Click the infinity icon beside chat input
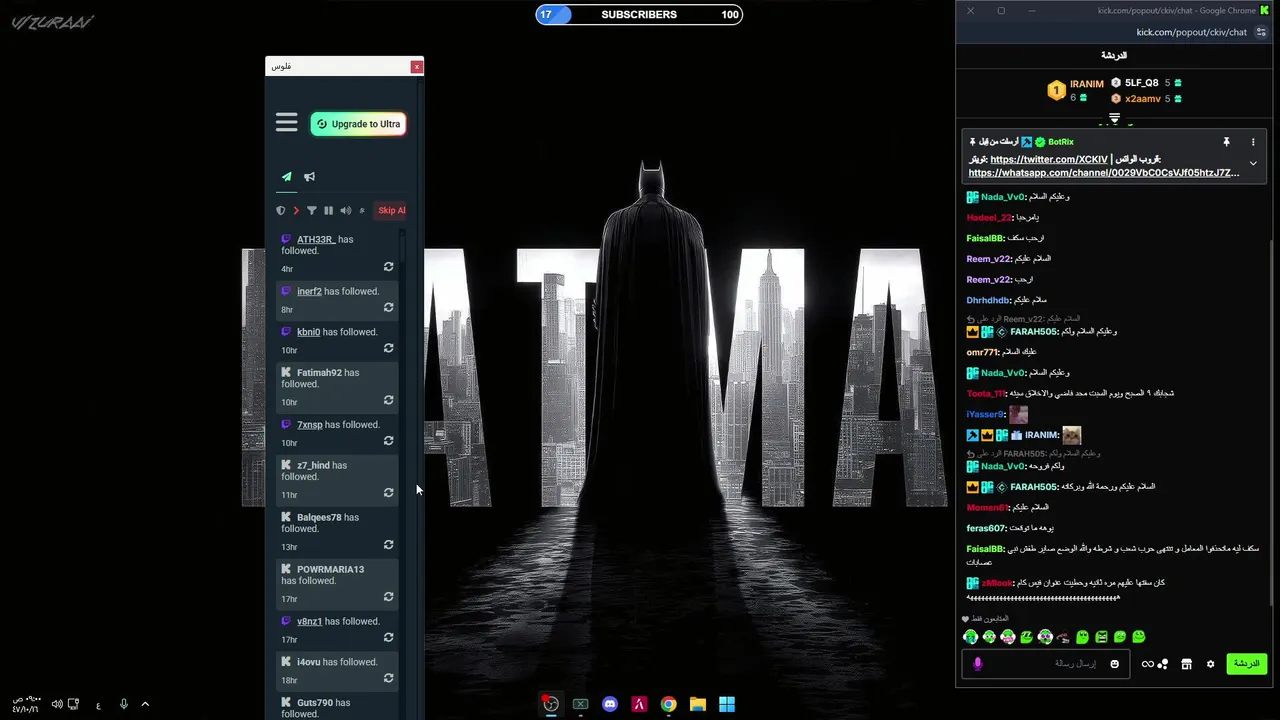Screen dimensions: 1280x720 tap(1148, 664)
